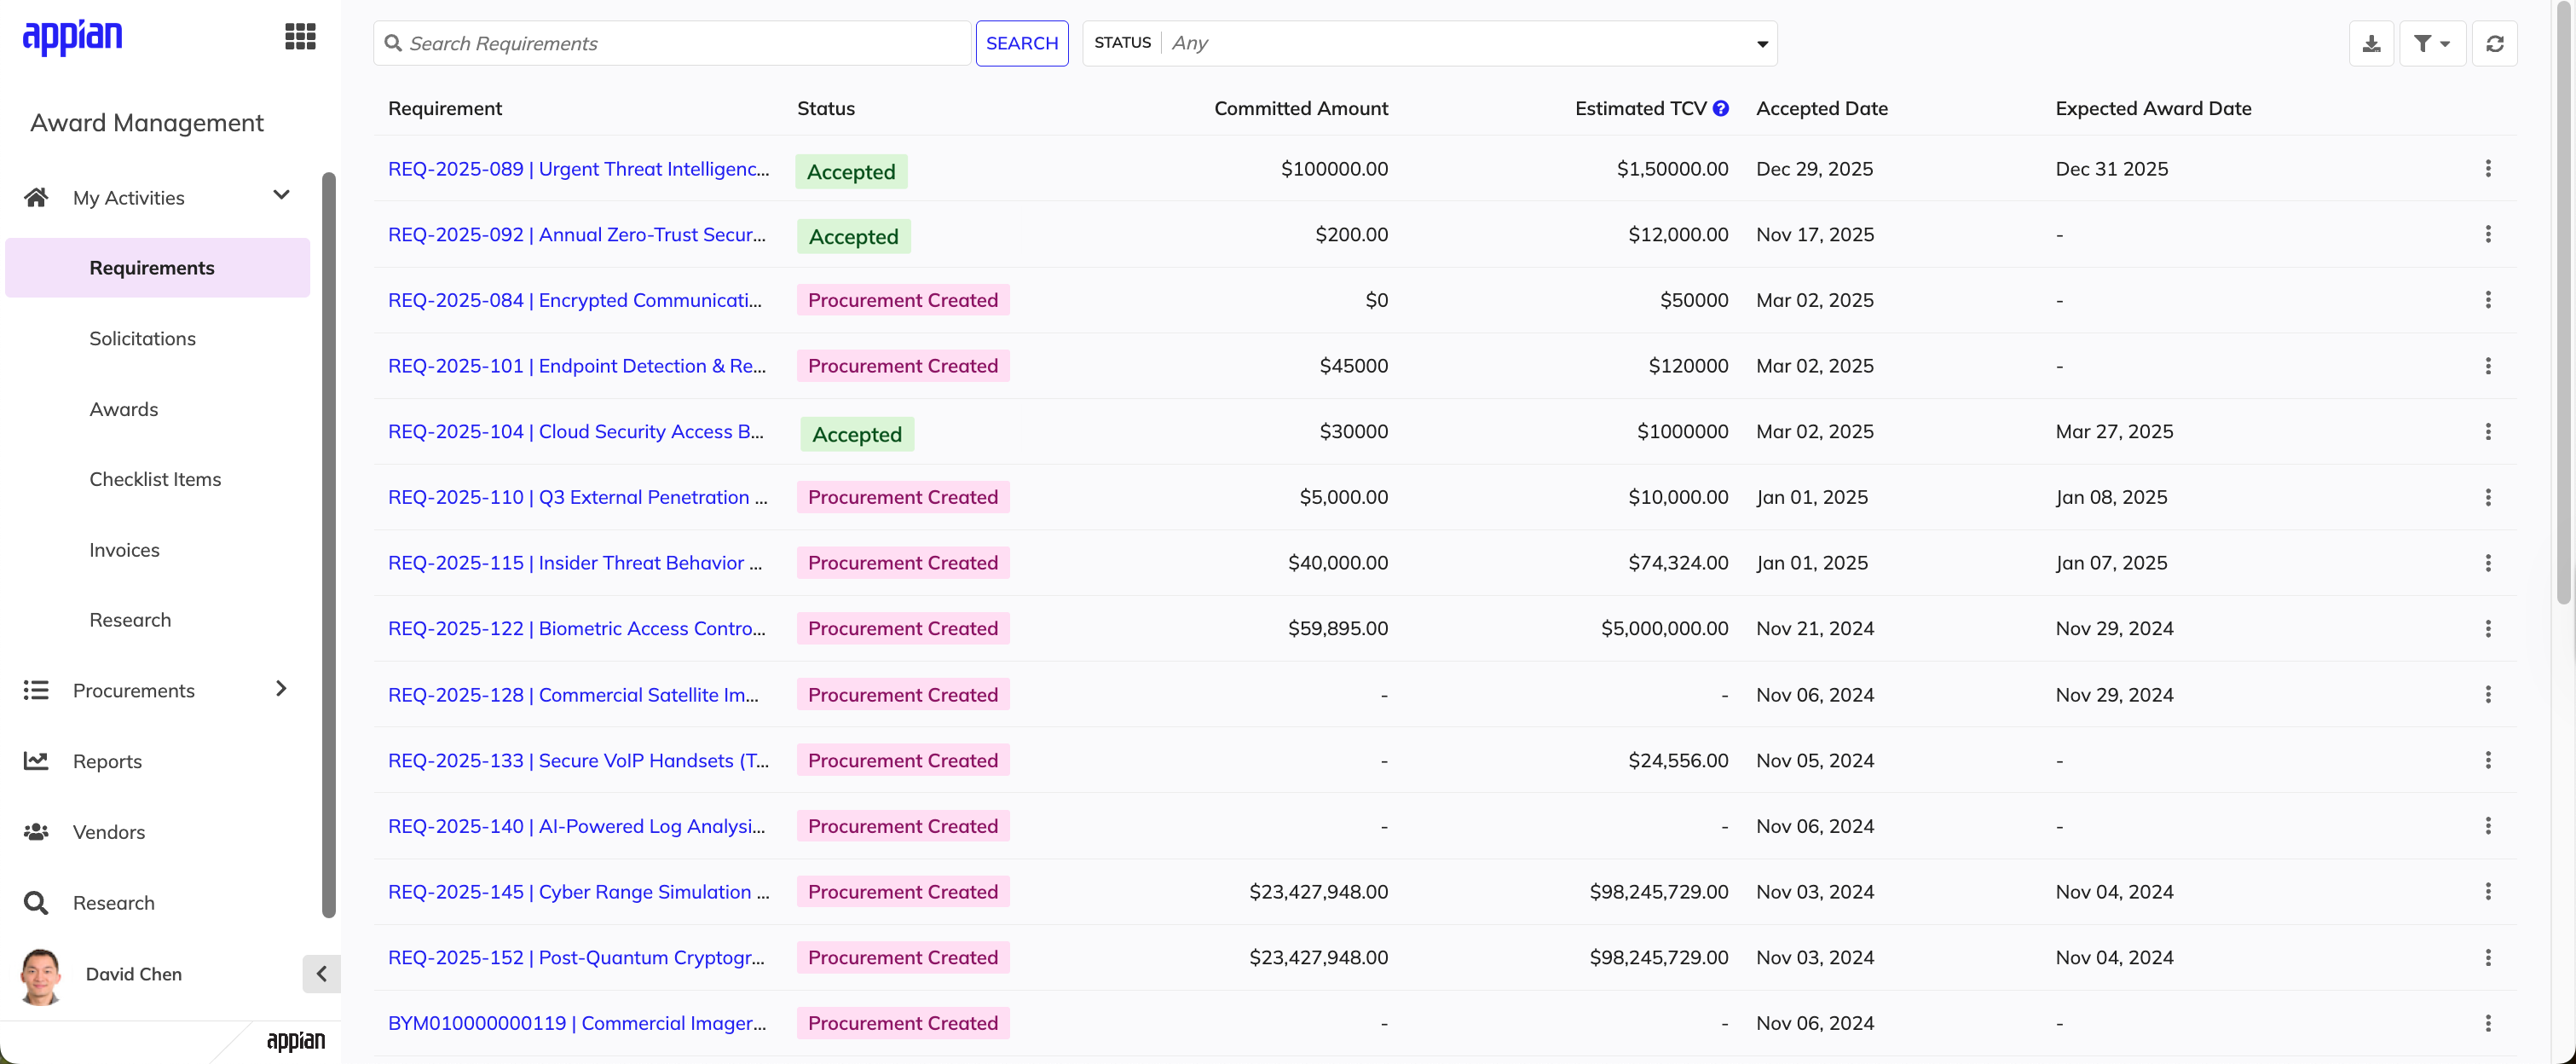
Task: Open the filter funnel menu
Action: 2432,44
